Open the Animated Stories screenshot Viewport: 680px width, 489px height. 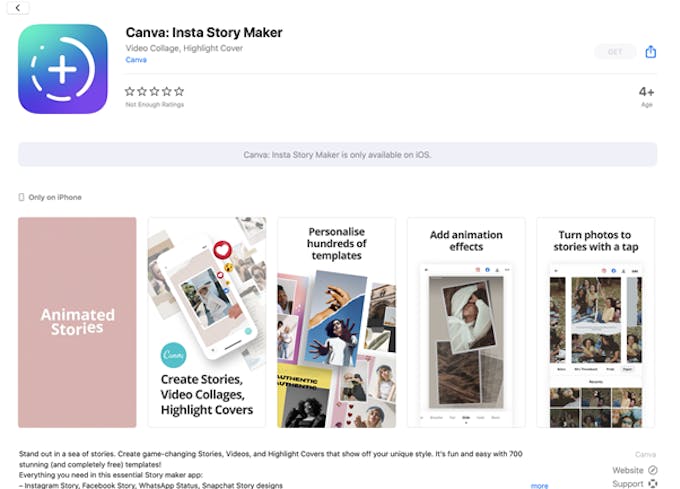click(77, 323)
